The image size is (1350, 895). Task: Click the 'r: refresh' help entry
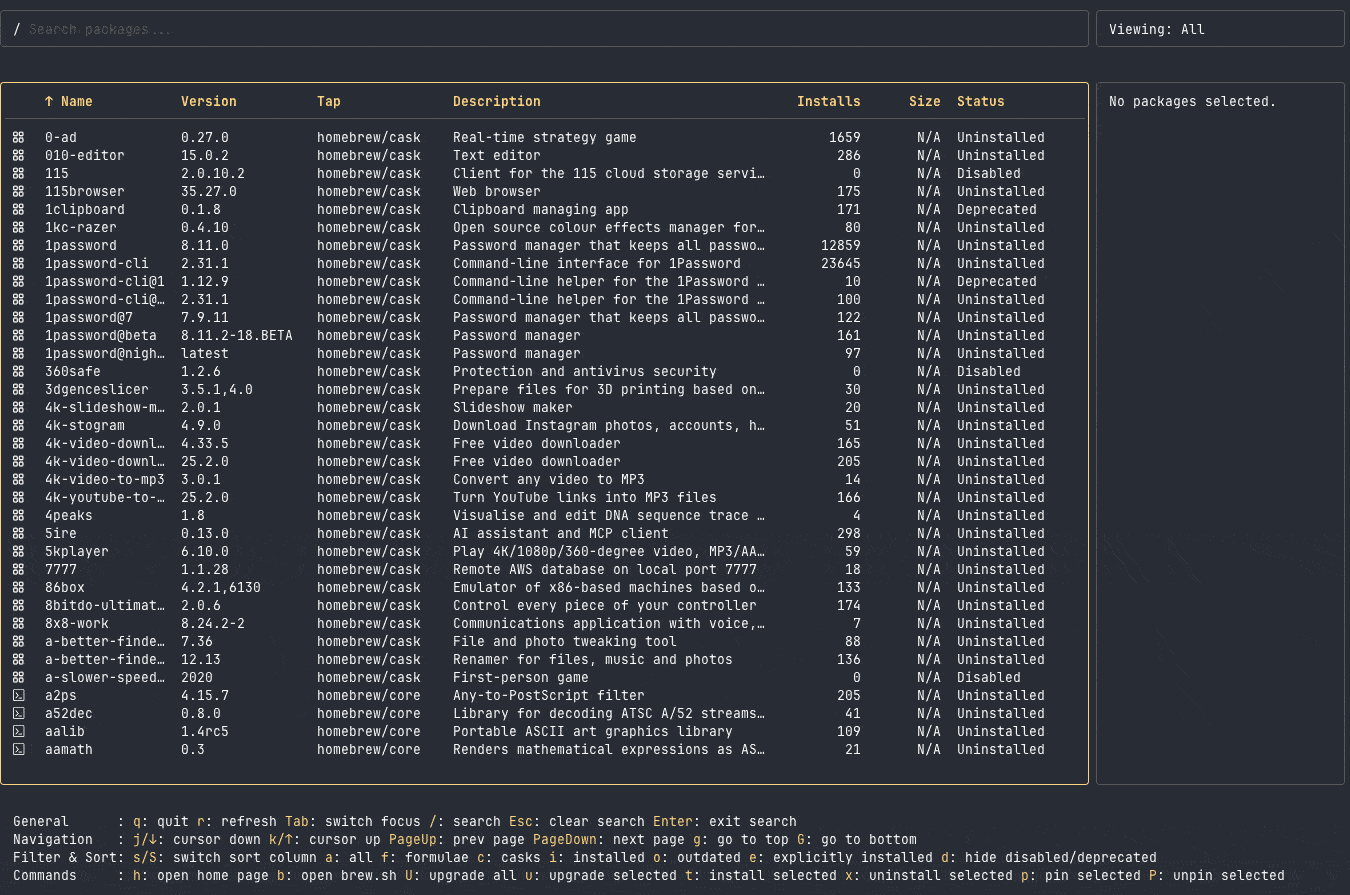coord(237,821)
